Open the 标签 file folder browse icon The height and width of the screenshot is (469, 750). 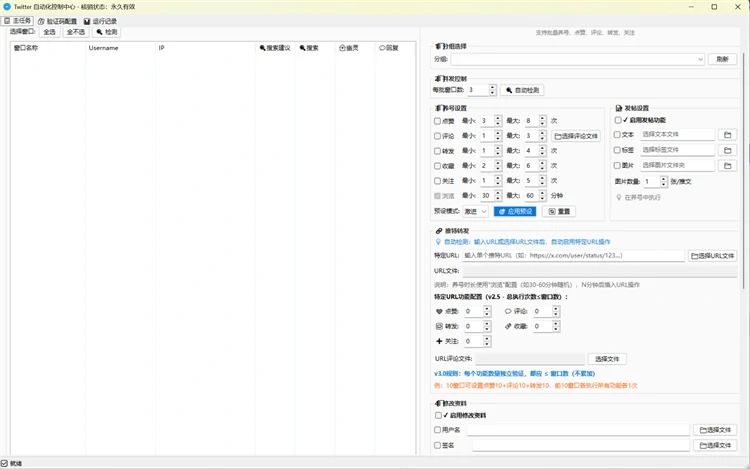pos(728,150)
